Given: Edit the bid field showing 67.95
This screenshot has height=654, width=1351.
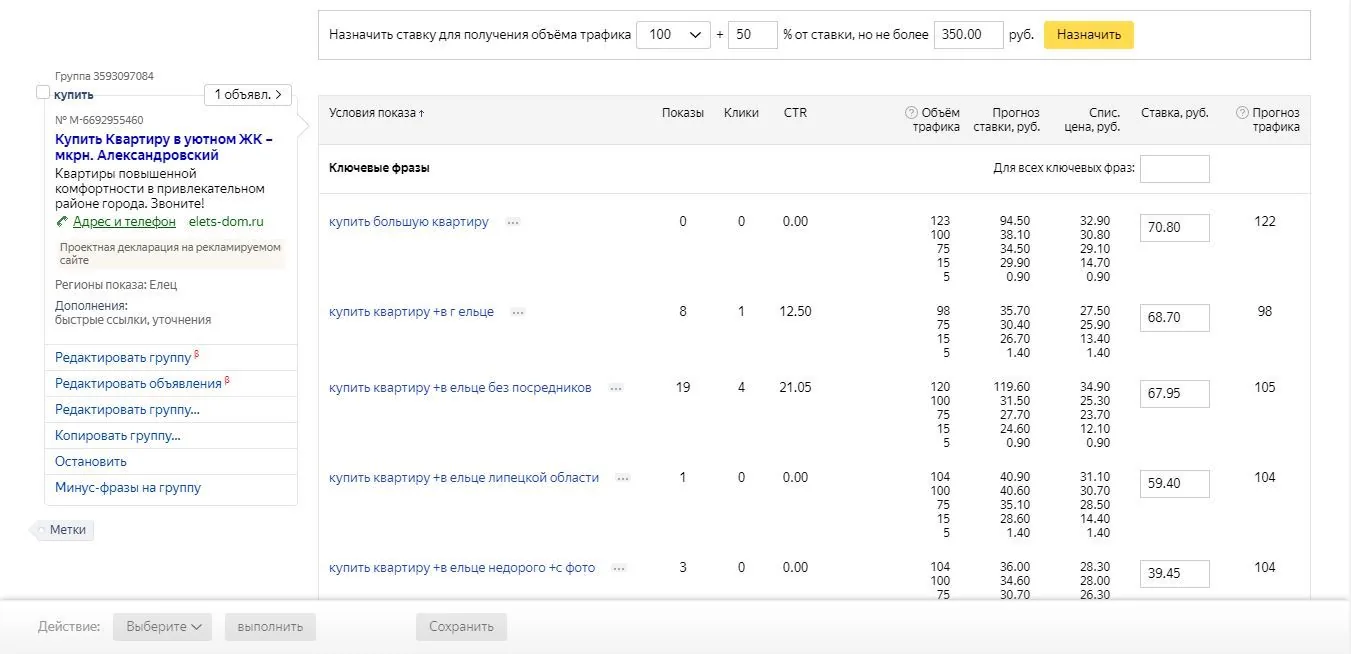Looking at the screenshot, I should (1174, 393).
